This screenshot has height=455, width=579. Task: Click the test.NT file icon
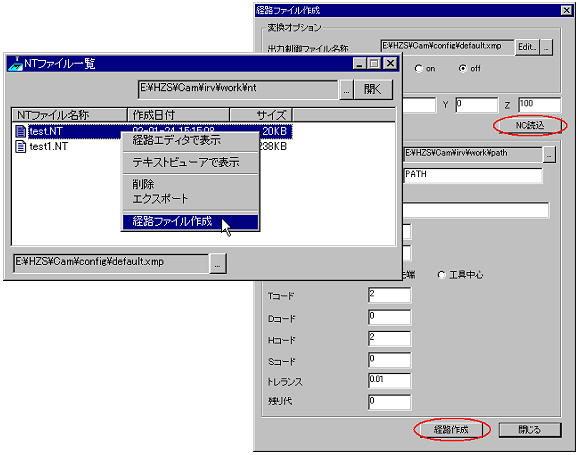[21, 131]
